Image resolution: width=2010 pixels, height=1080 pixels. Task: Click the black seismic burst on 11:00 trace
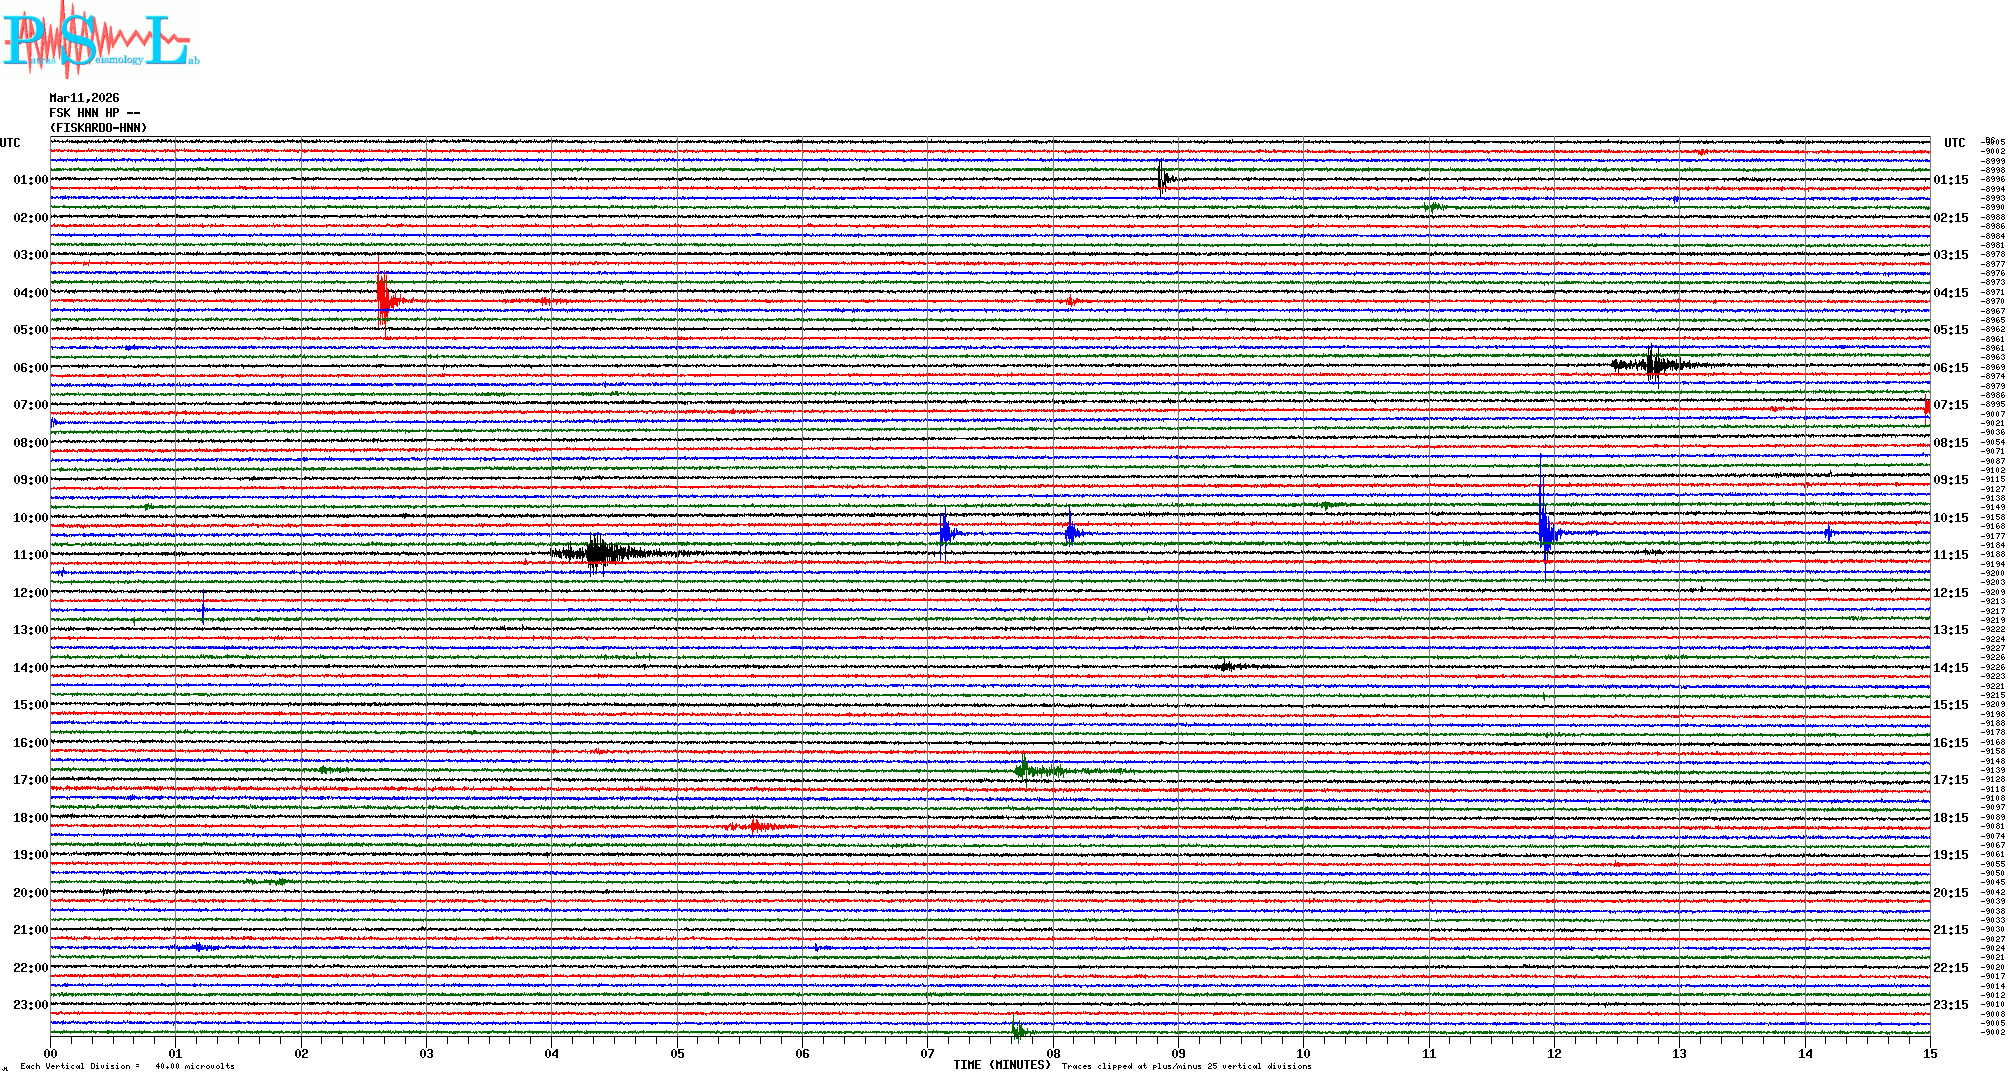point(598,552)
